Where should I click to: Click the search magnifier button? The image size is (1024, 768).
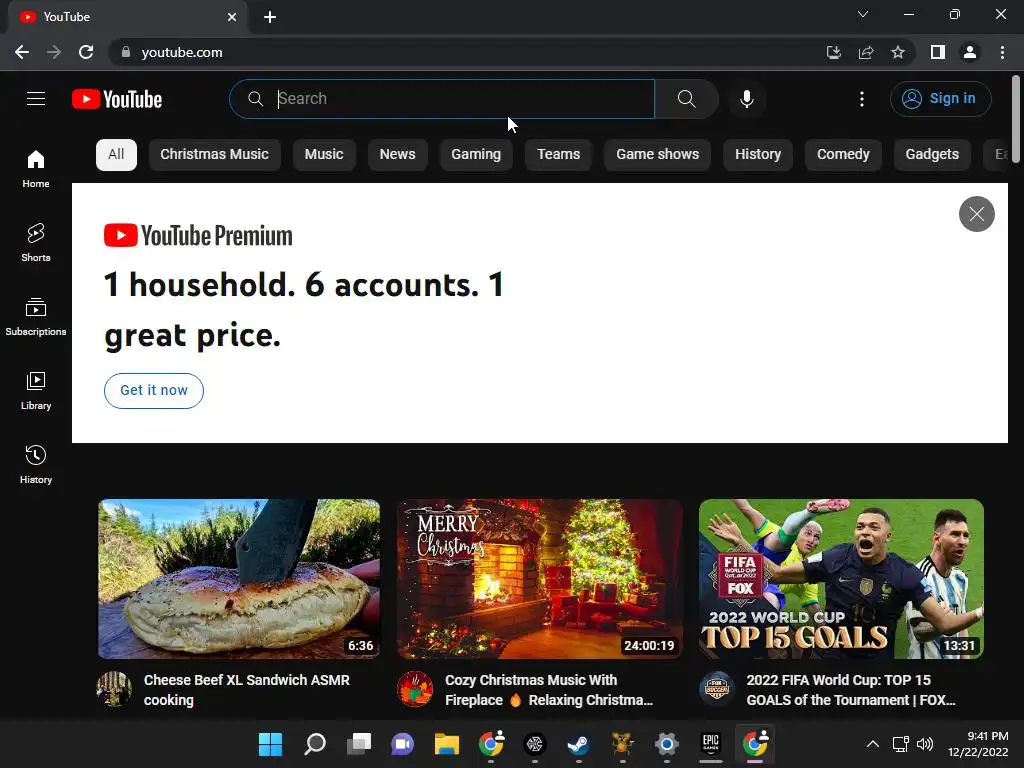pyautogui.click(x=686, y=99)
